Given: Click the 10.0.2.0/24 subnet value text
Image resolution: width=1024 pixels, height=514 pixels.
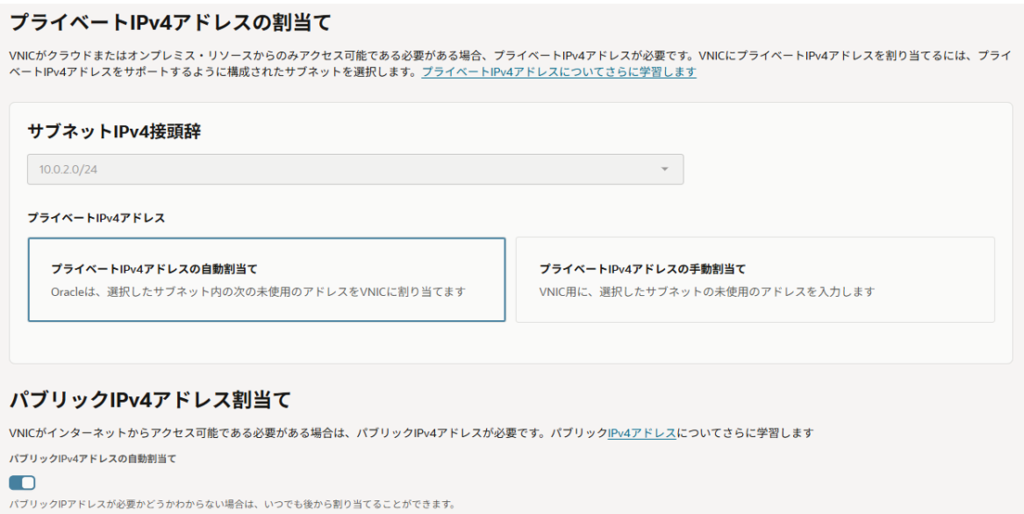Looking at the screenshot, I should tap(68, 169).
